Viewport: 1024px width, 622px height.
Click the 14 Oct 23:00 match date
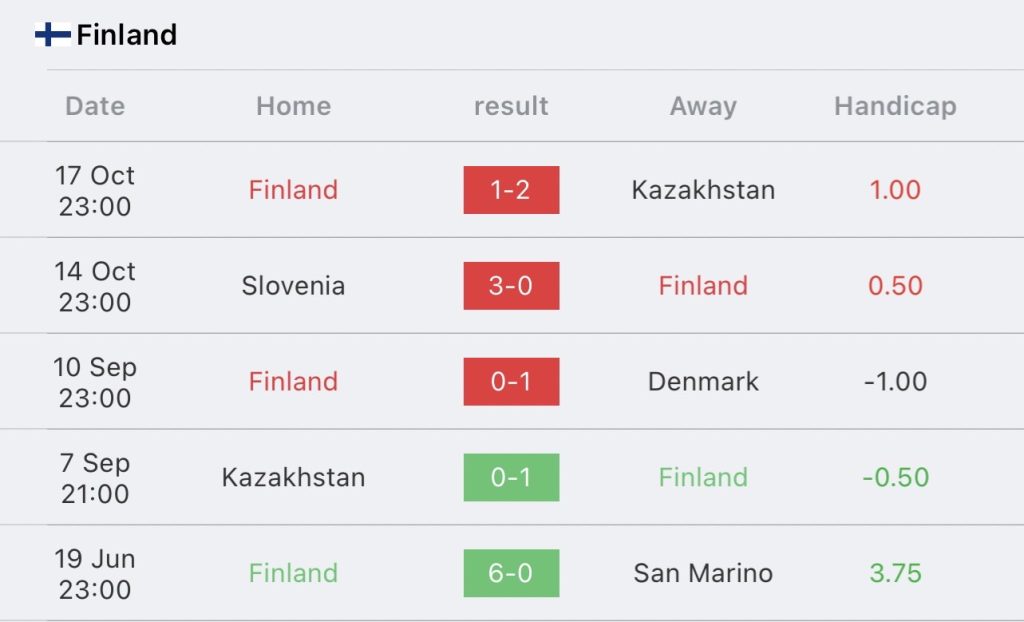(95, 286)
